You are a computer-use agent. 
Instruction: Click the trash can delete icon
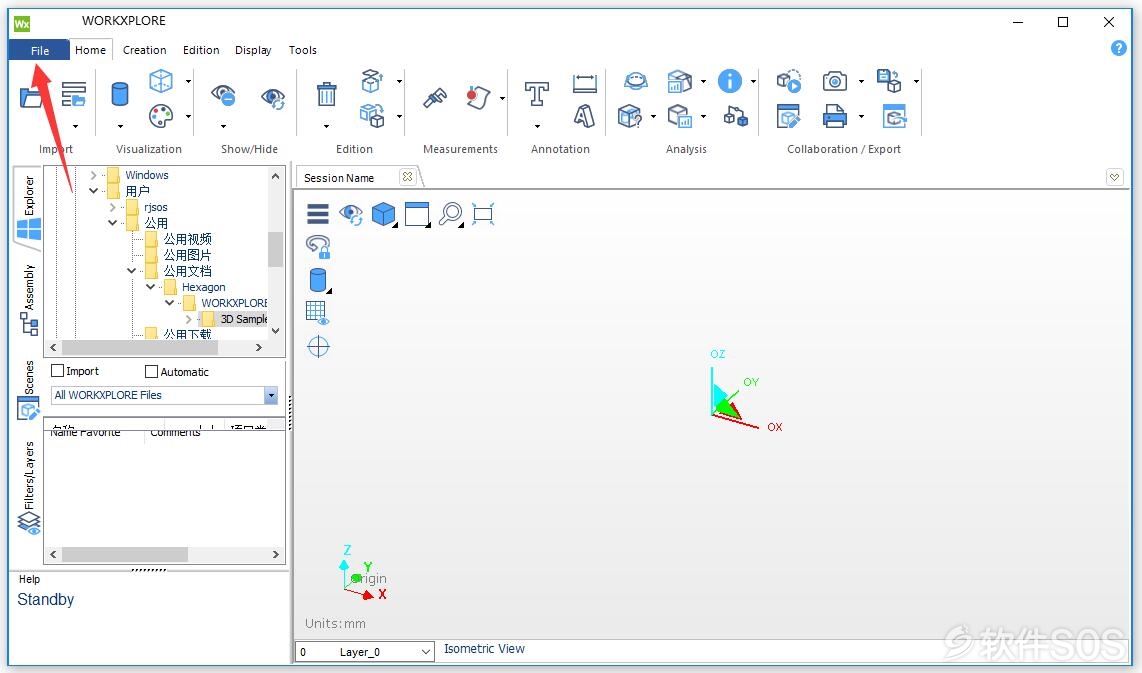tap(326, 94)
